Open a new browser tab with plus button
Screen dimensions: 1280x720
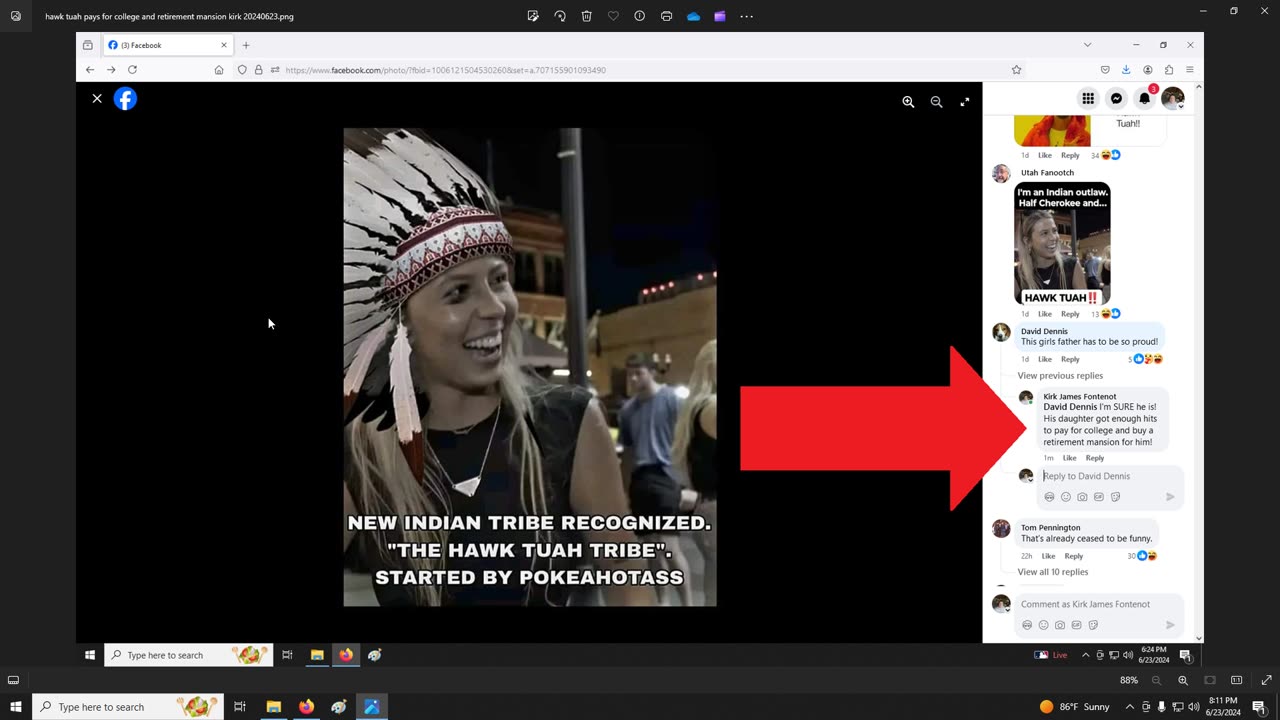tap(246, 45)
